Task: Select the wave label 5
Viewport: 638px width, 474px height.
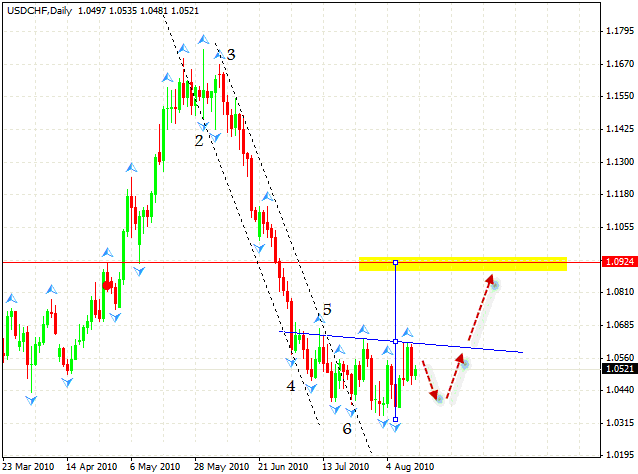Action: click(x=327, y=310)
